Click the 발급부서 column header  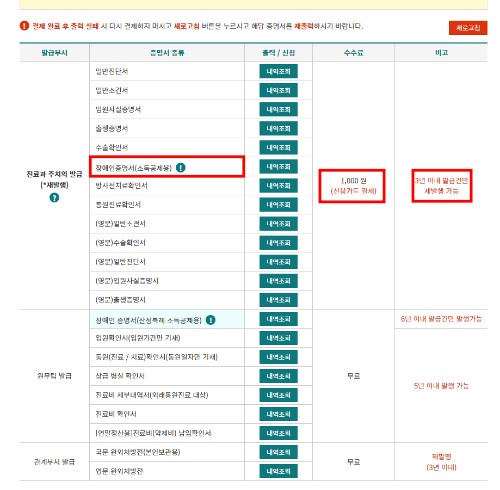(x=54, y=53)
